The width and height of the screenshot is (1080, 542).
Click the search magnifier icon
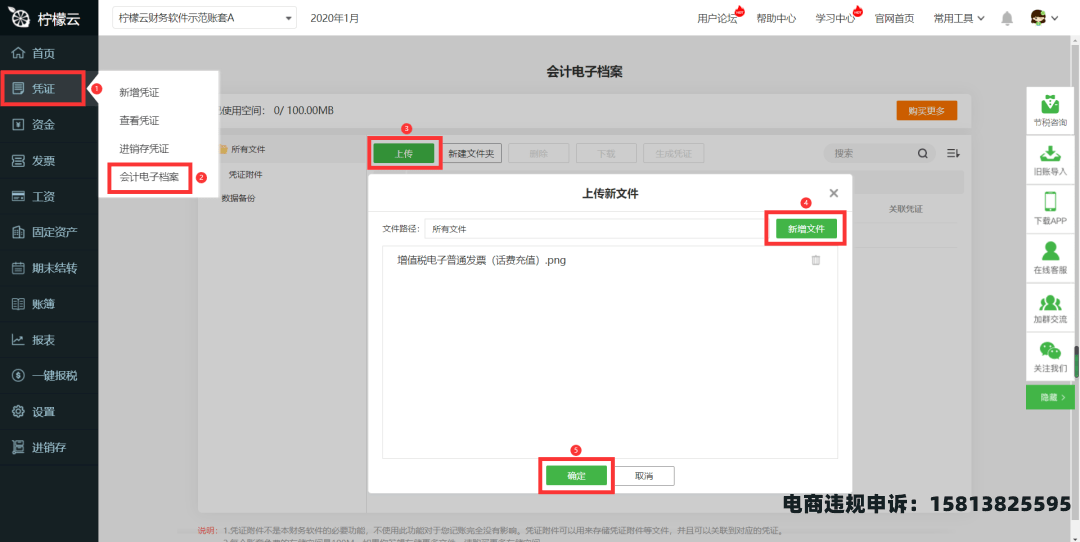pyautogui.click(x=922, y=154)
